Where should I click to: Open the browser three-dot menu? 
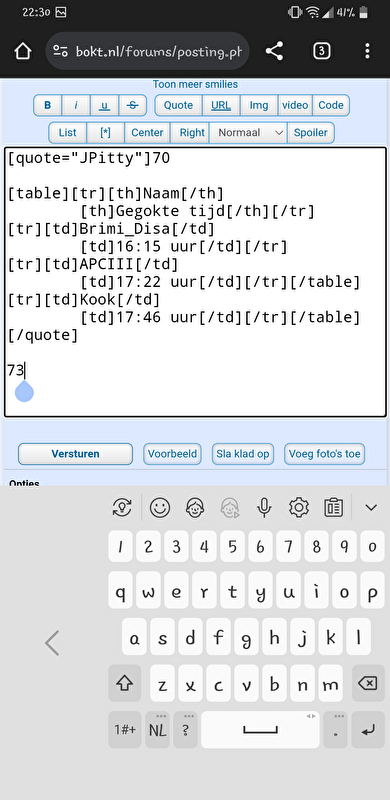coord(367,51)
